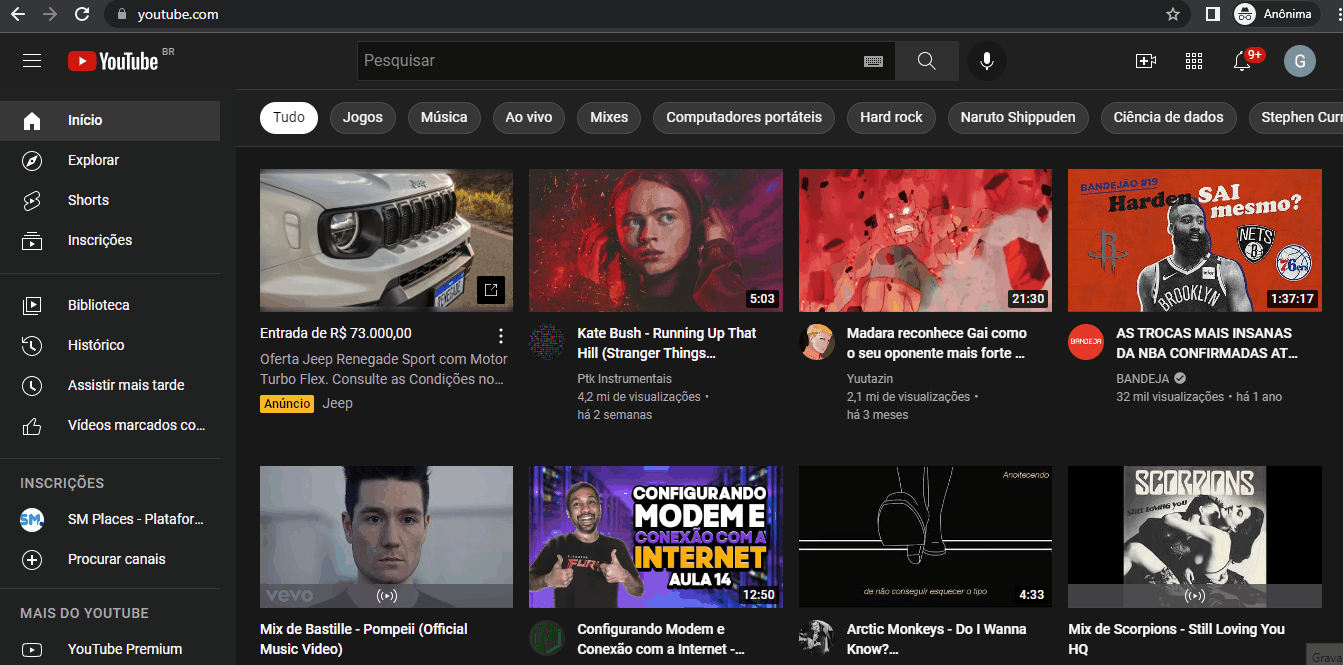Viewport: 1343px width, 665px height.
Task: Open Inscrições in sidebar
Action: point(110,240)
